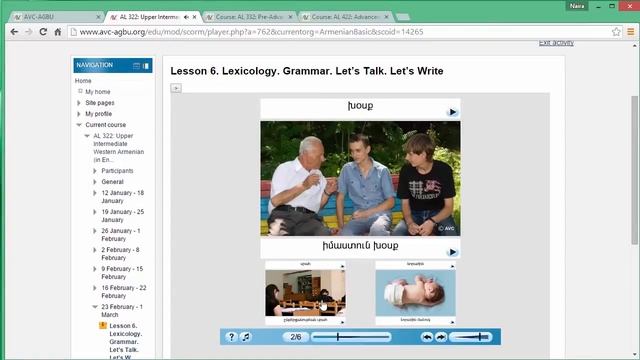Expand the 26 January - 1 February section
Viewport: 640px width, 360px height.
(x=95, y=231)
